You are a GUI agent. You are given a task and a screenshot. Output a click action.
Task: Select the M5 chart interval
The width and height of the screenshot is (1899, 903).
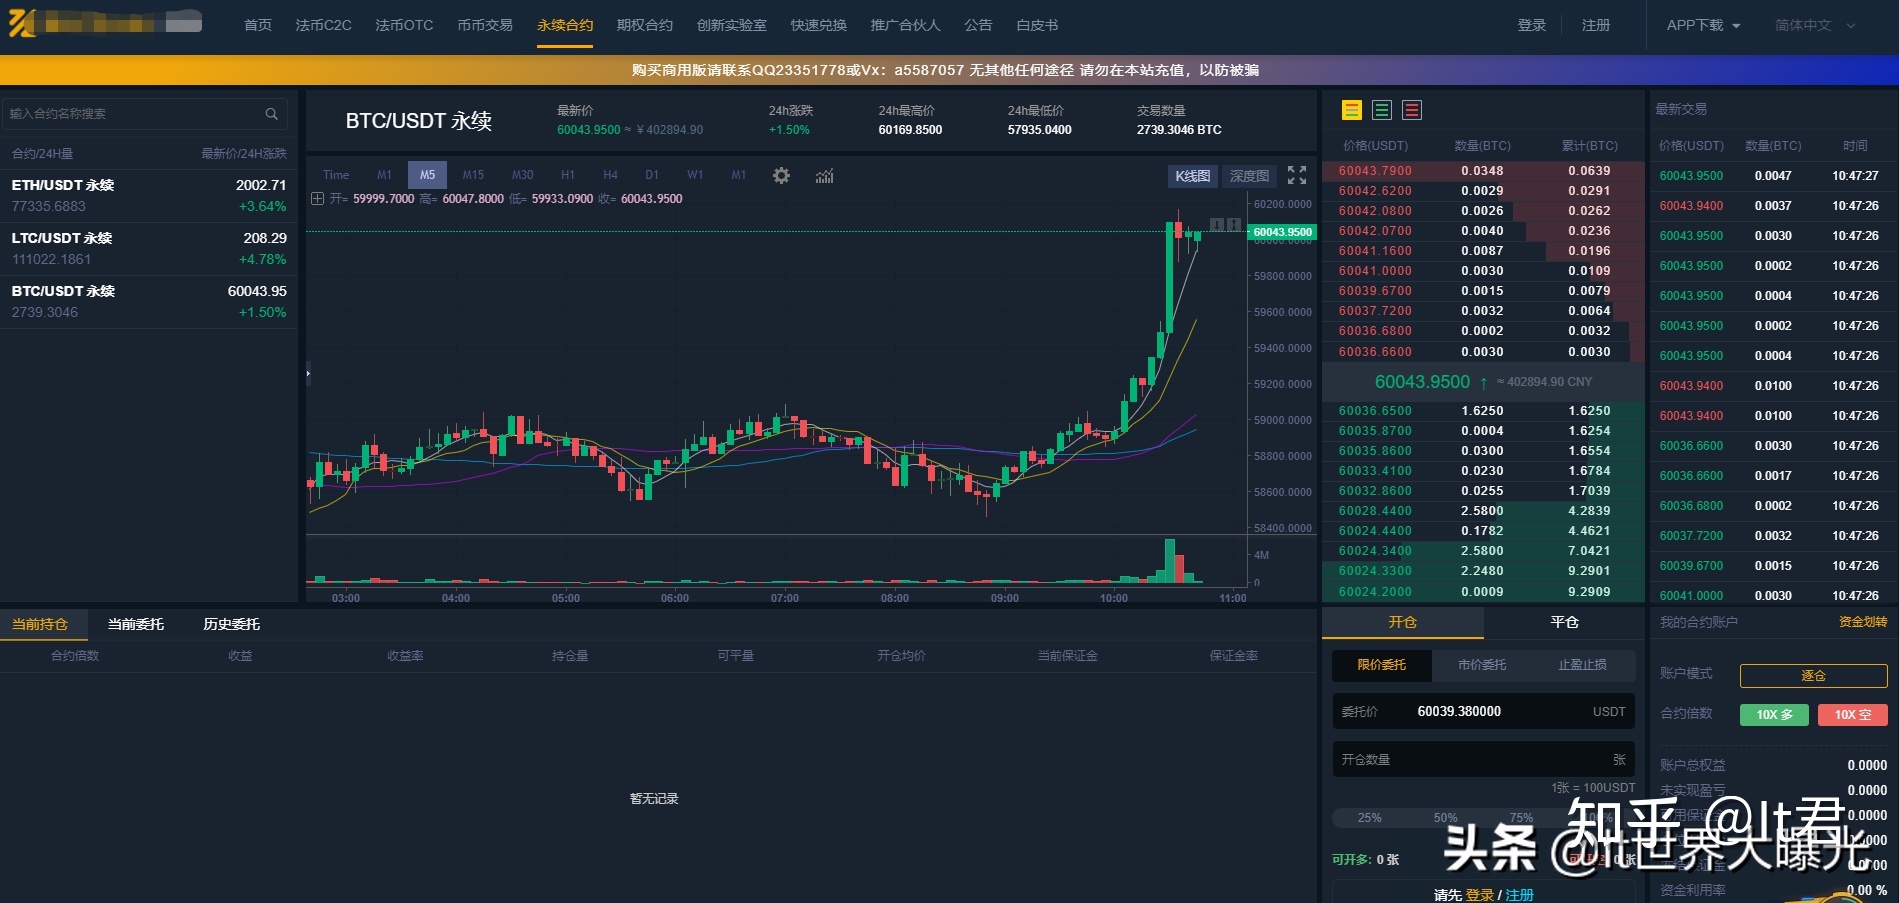[x=427, y=175]
